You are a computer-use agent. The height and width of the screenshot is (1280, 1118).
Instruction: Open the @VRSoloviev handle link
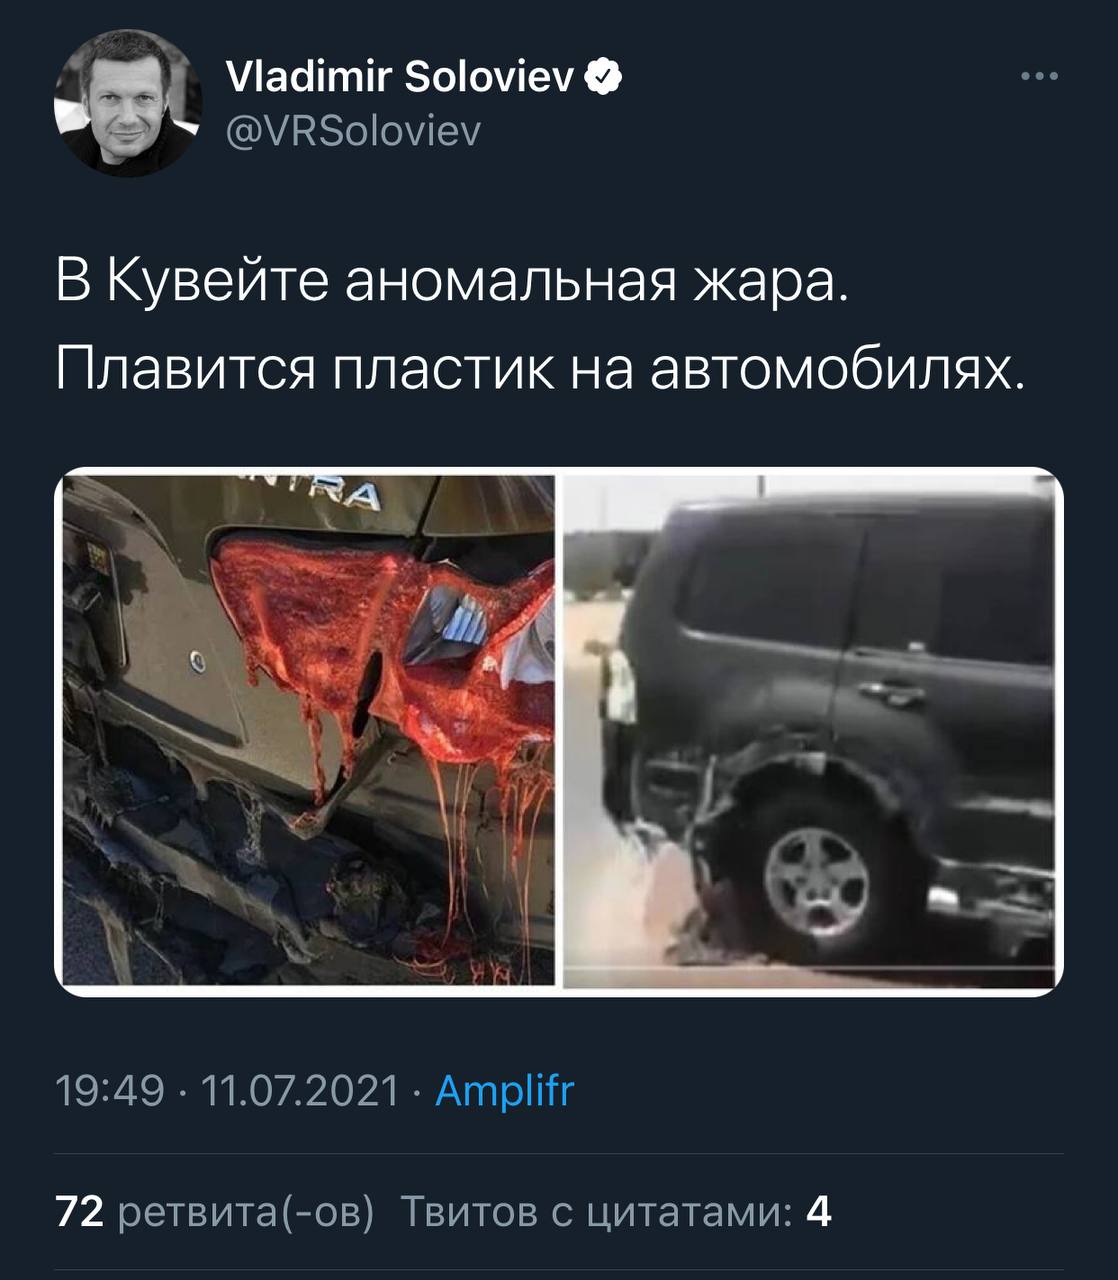[354, 131]
